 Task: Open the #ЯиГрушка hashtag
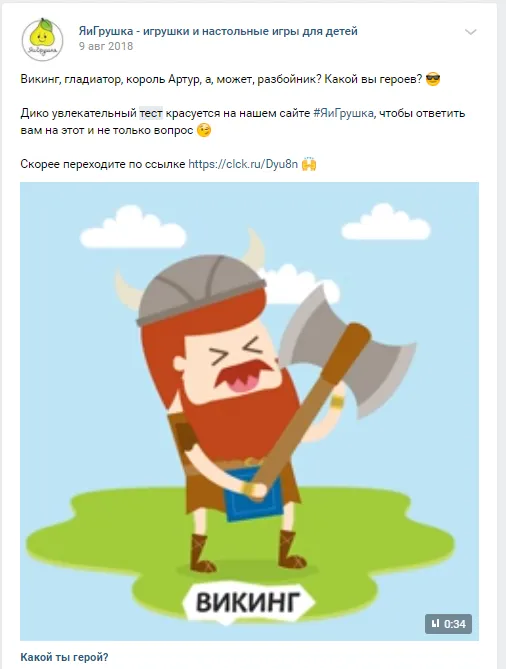pyautogui.click(x=343, y=113)
